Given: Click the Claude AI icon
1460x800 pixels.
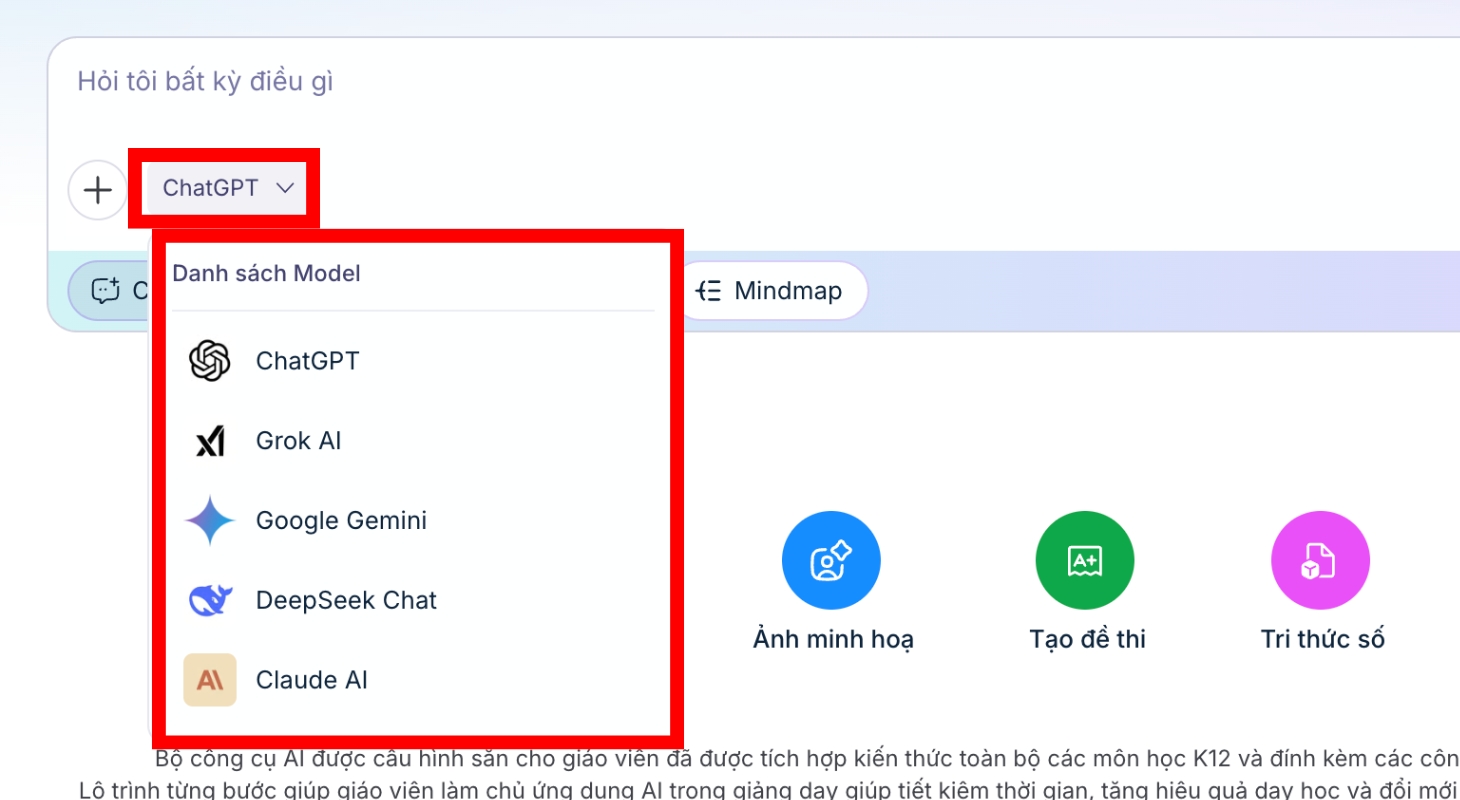Looking at the screenshot, I should (x=208, y=680).
